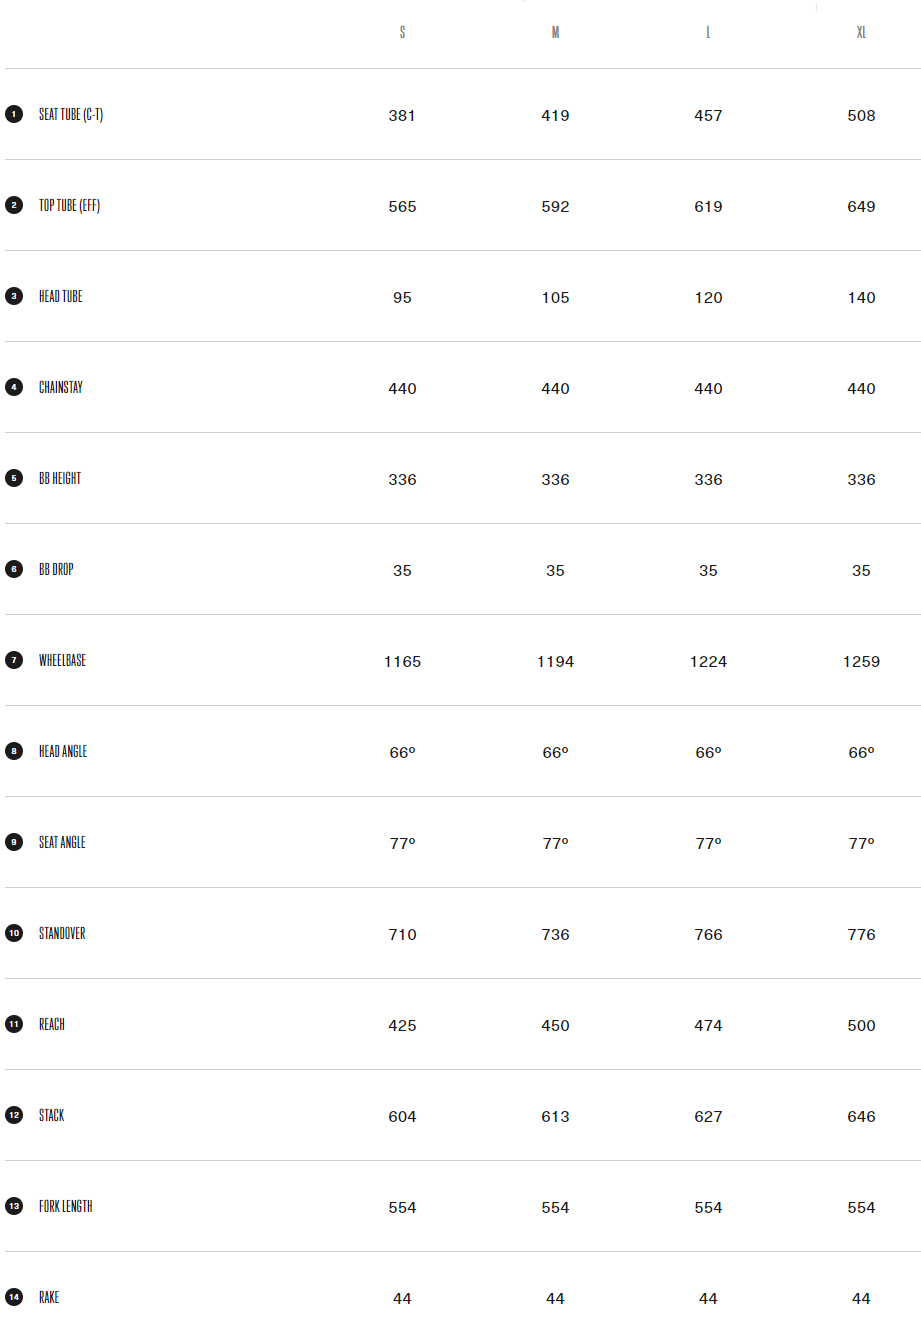Image resolution: width=921 pixels, height=1318 pixels.
Task: Click the number 1 Seat Tube badge
Action: click(x=14, y=114)
